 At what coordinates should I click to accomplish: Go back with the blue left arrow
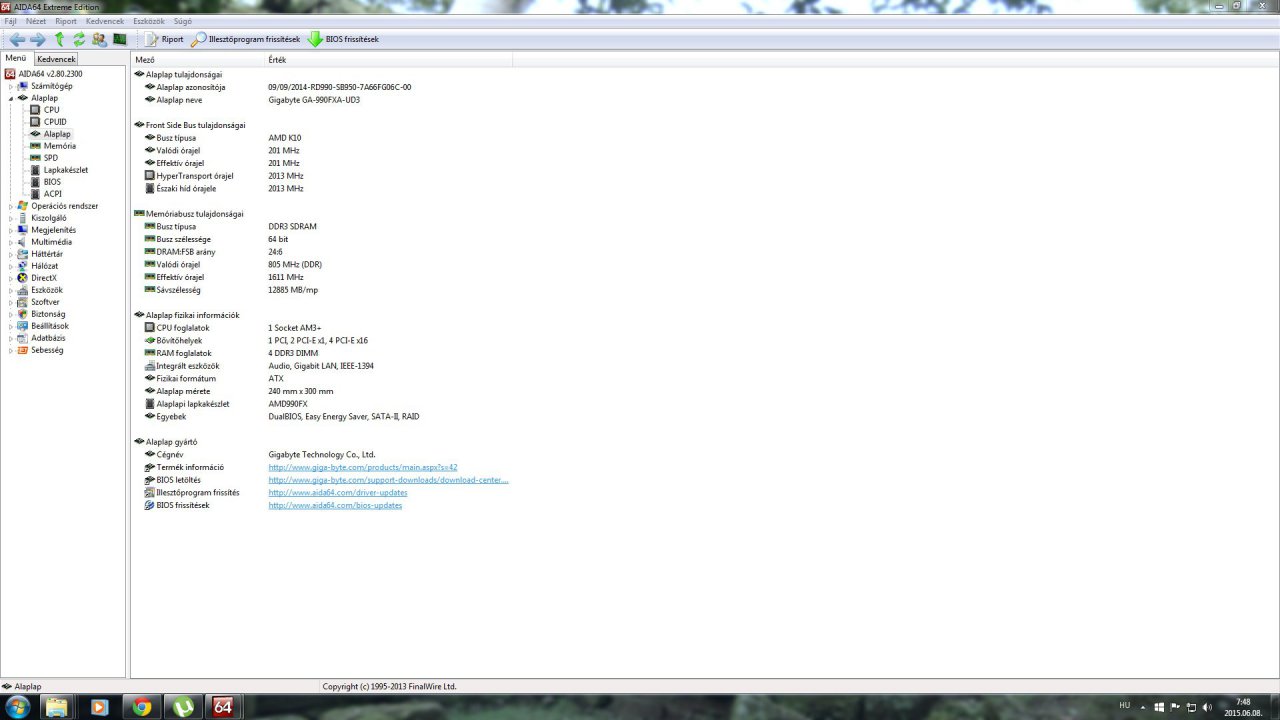[17, 39]
